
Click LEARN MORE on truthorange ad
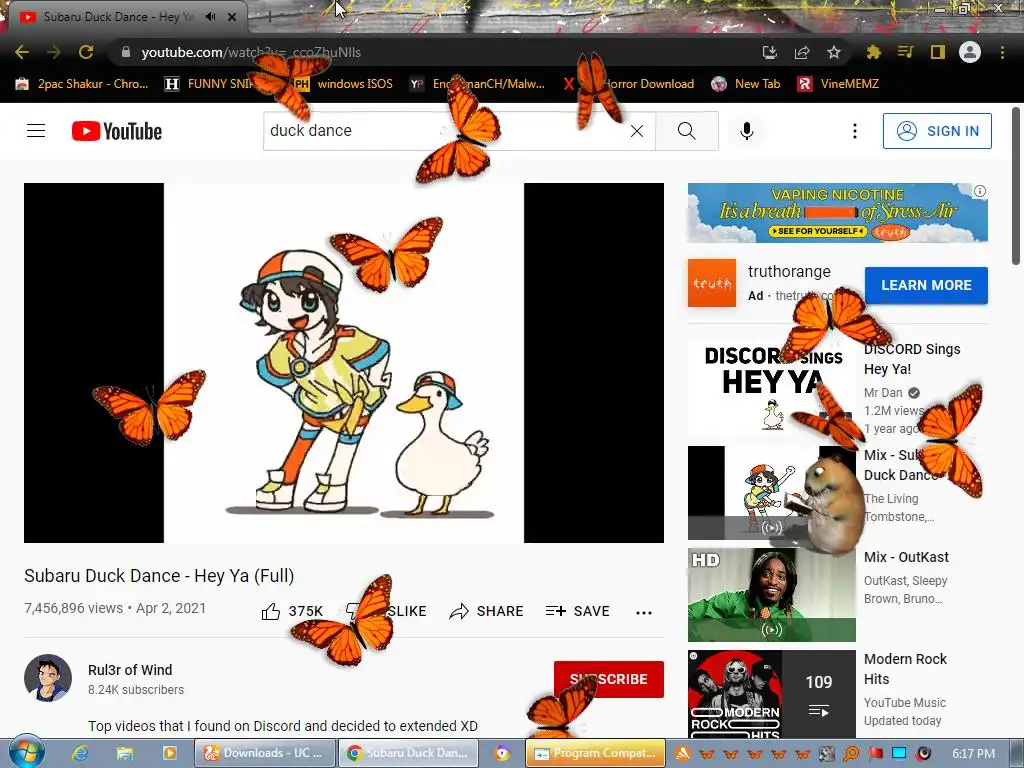tap(926, 285)
